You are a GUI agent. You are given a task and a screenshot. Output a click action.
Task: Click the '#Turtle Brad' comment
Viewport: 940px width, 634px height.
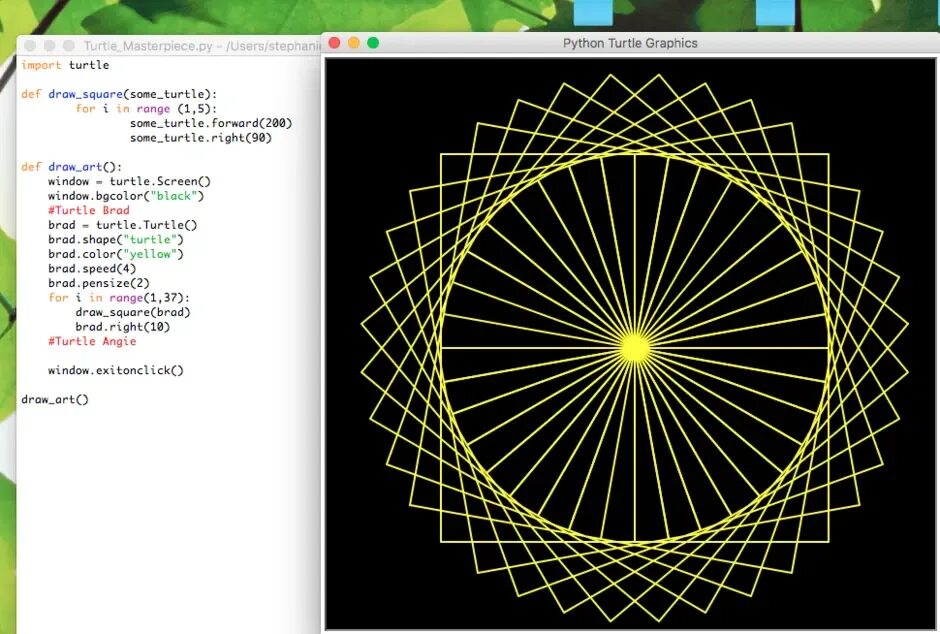click(x=89, y=210)
